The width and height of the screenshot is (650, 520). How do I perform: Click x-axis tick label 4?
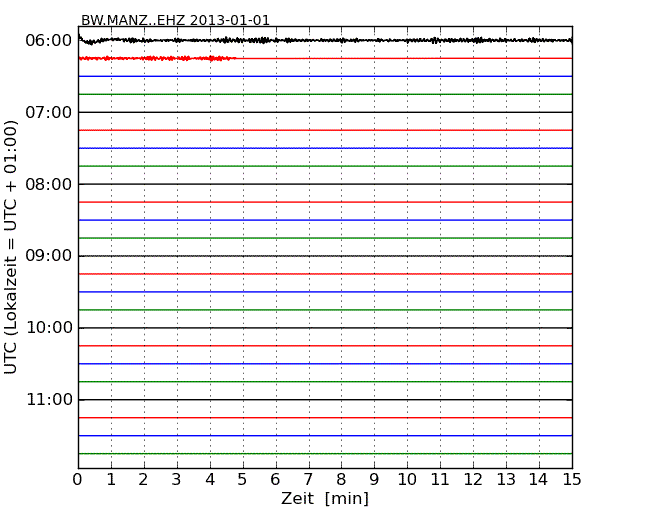pos(210,480)
